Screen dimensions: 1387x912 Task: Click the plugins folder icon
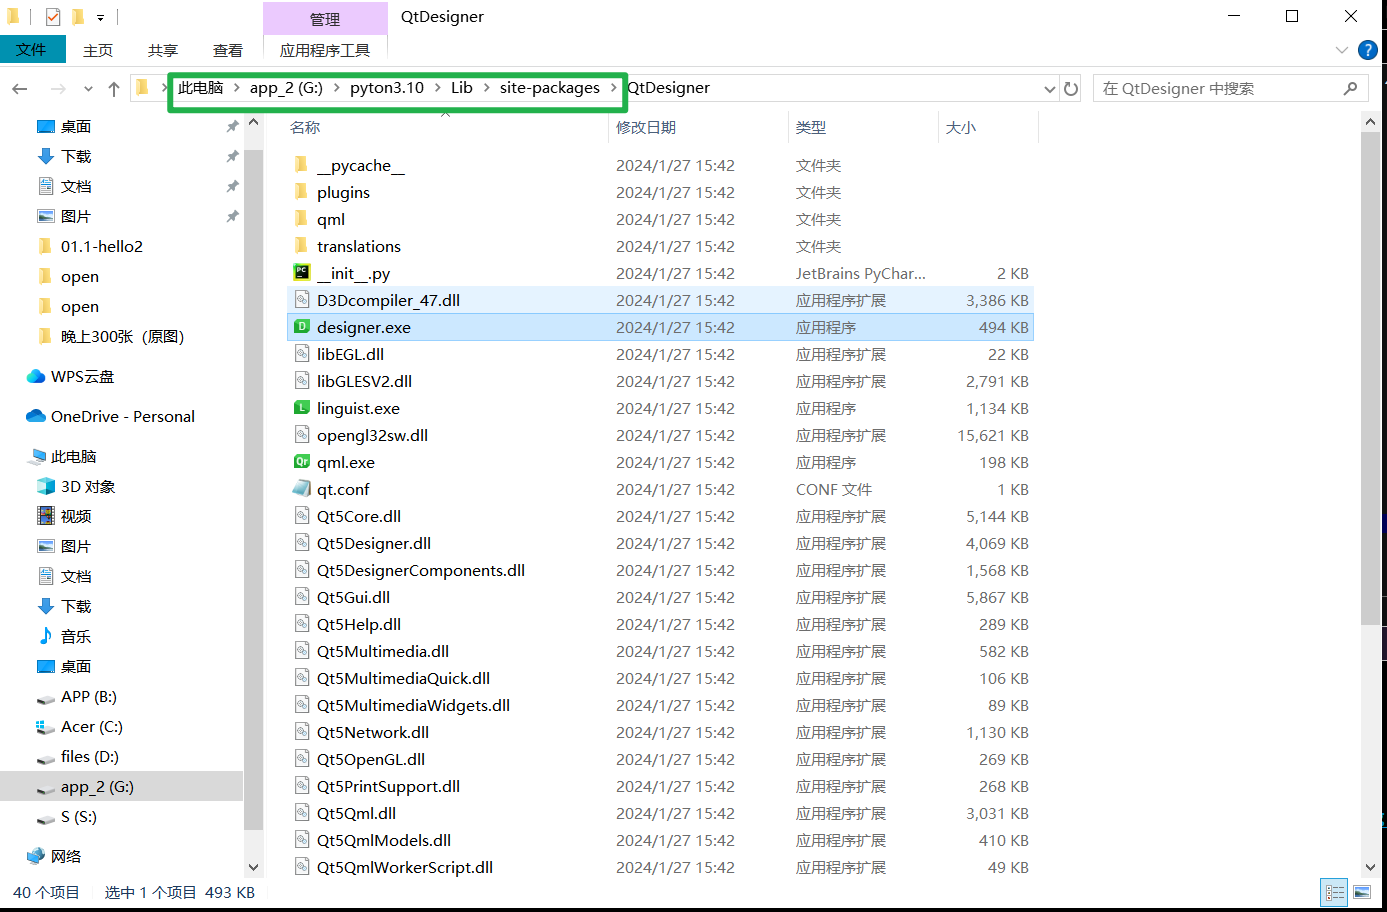click(301, 192)
